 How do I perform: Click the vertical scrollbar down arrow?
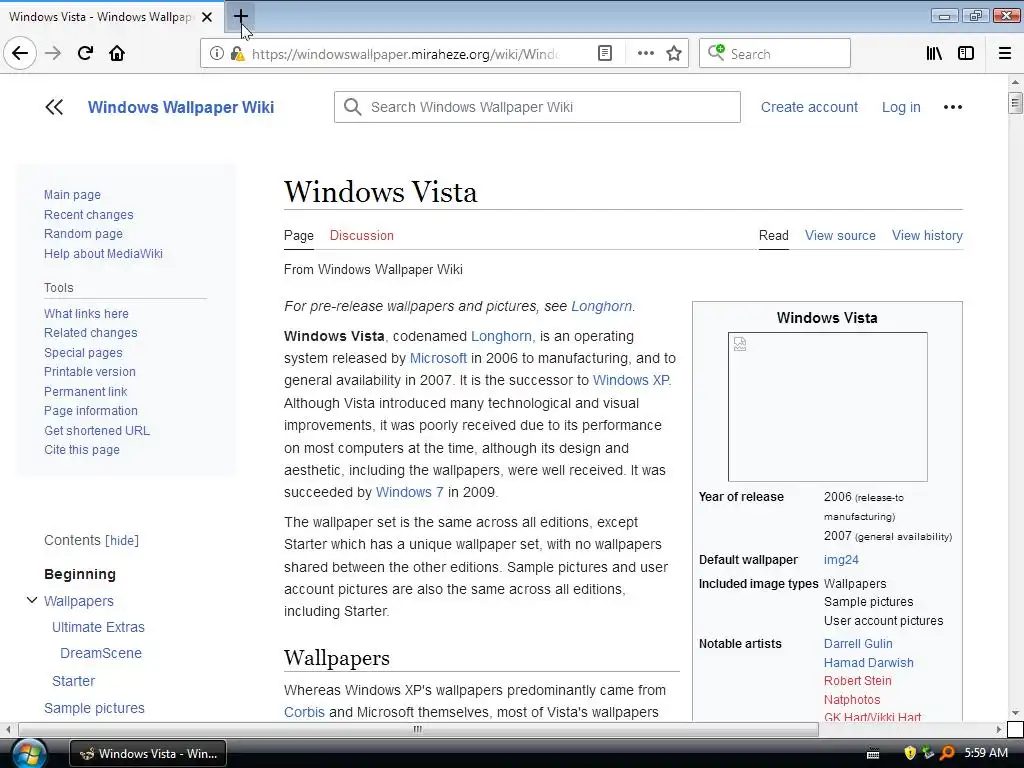(x=1015, y=713)
